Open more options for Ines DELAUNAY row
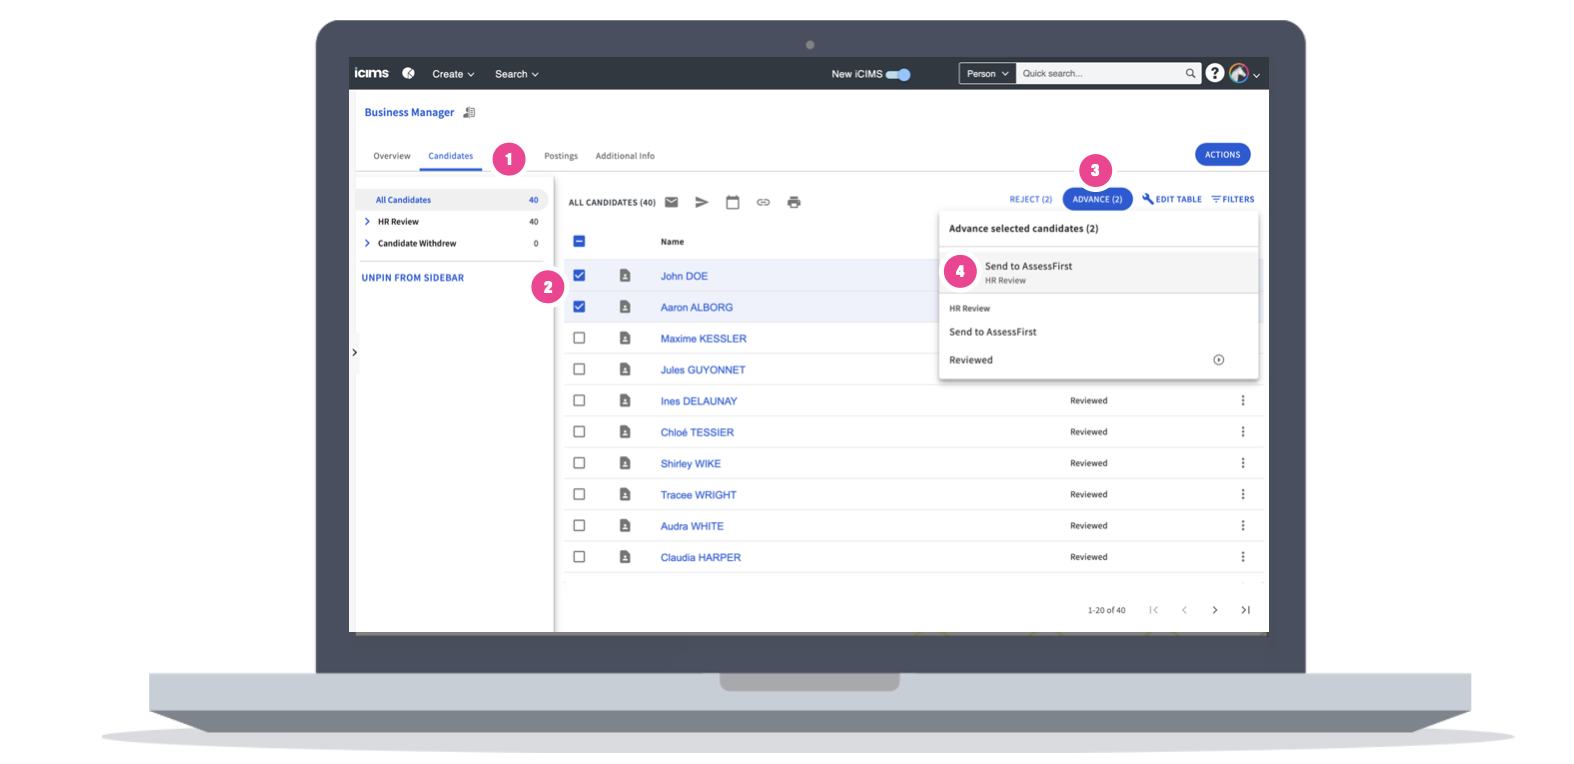Image resolution: width=1574 pixels, height=764 pixels. [1243, 401]
